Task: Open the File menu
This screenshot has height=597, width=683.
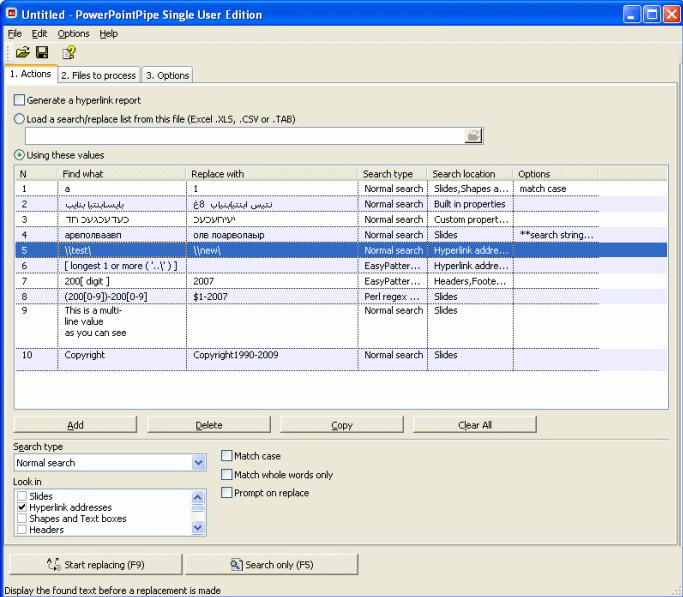Action: tap(14, 34)
